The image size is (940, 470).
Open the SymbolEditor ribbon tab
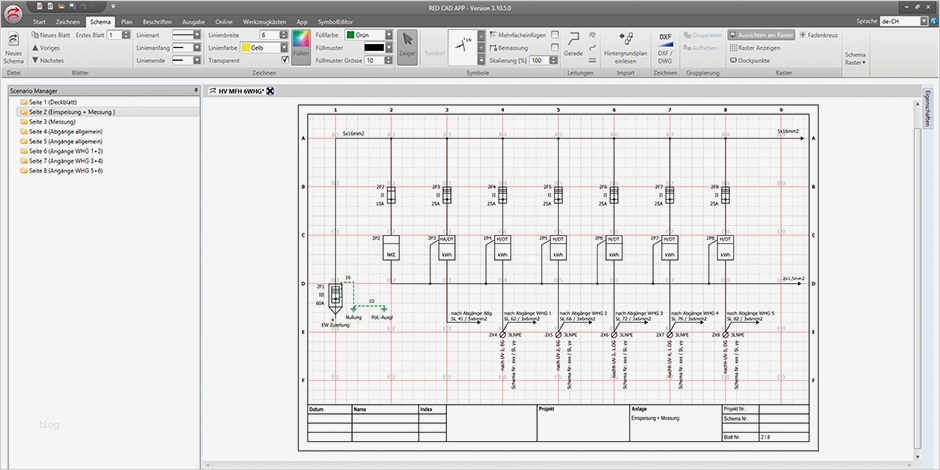pos(336,22)
